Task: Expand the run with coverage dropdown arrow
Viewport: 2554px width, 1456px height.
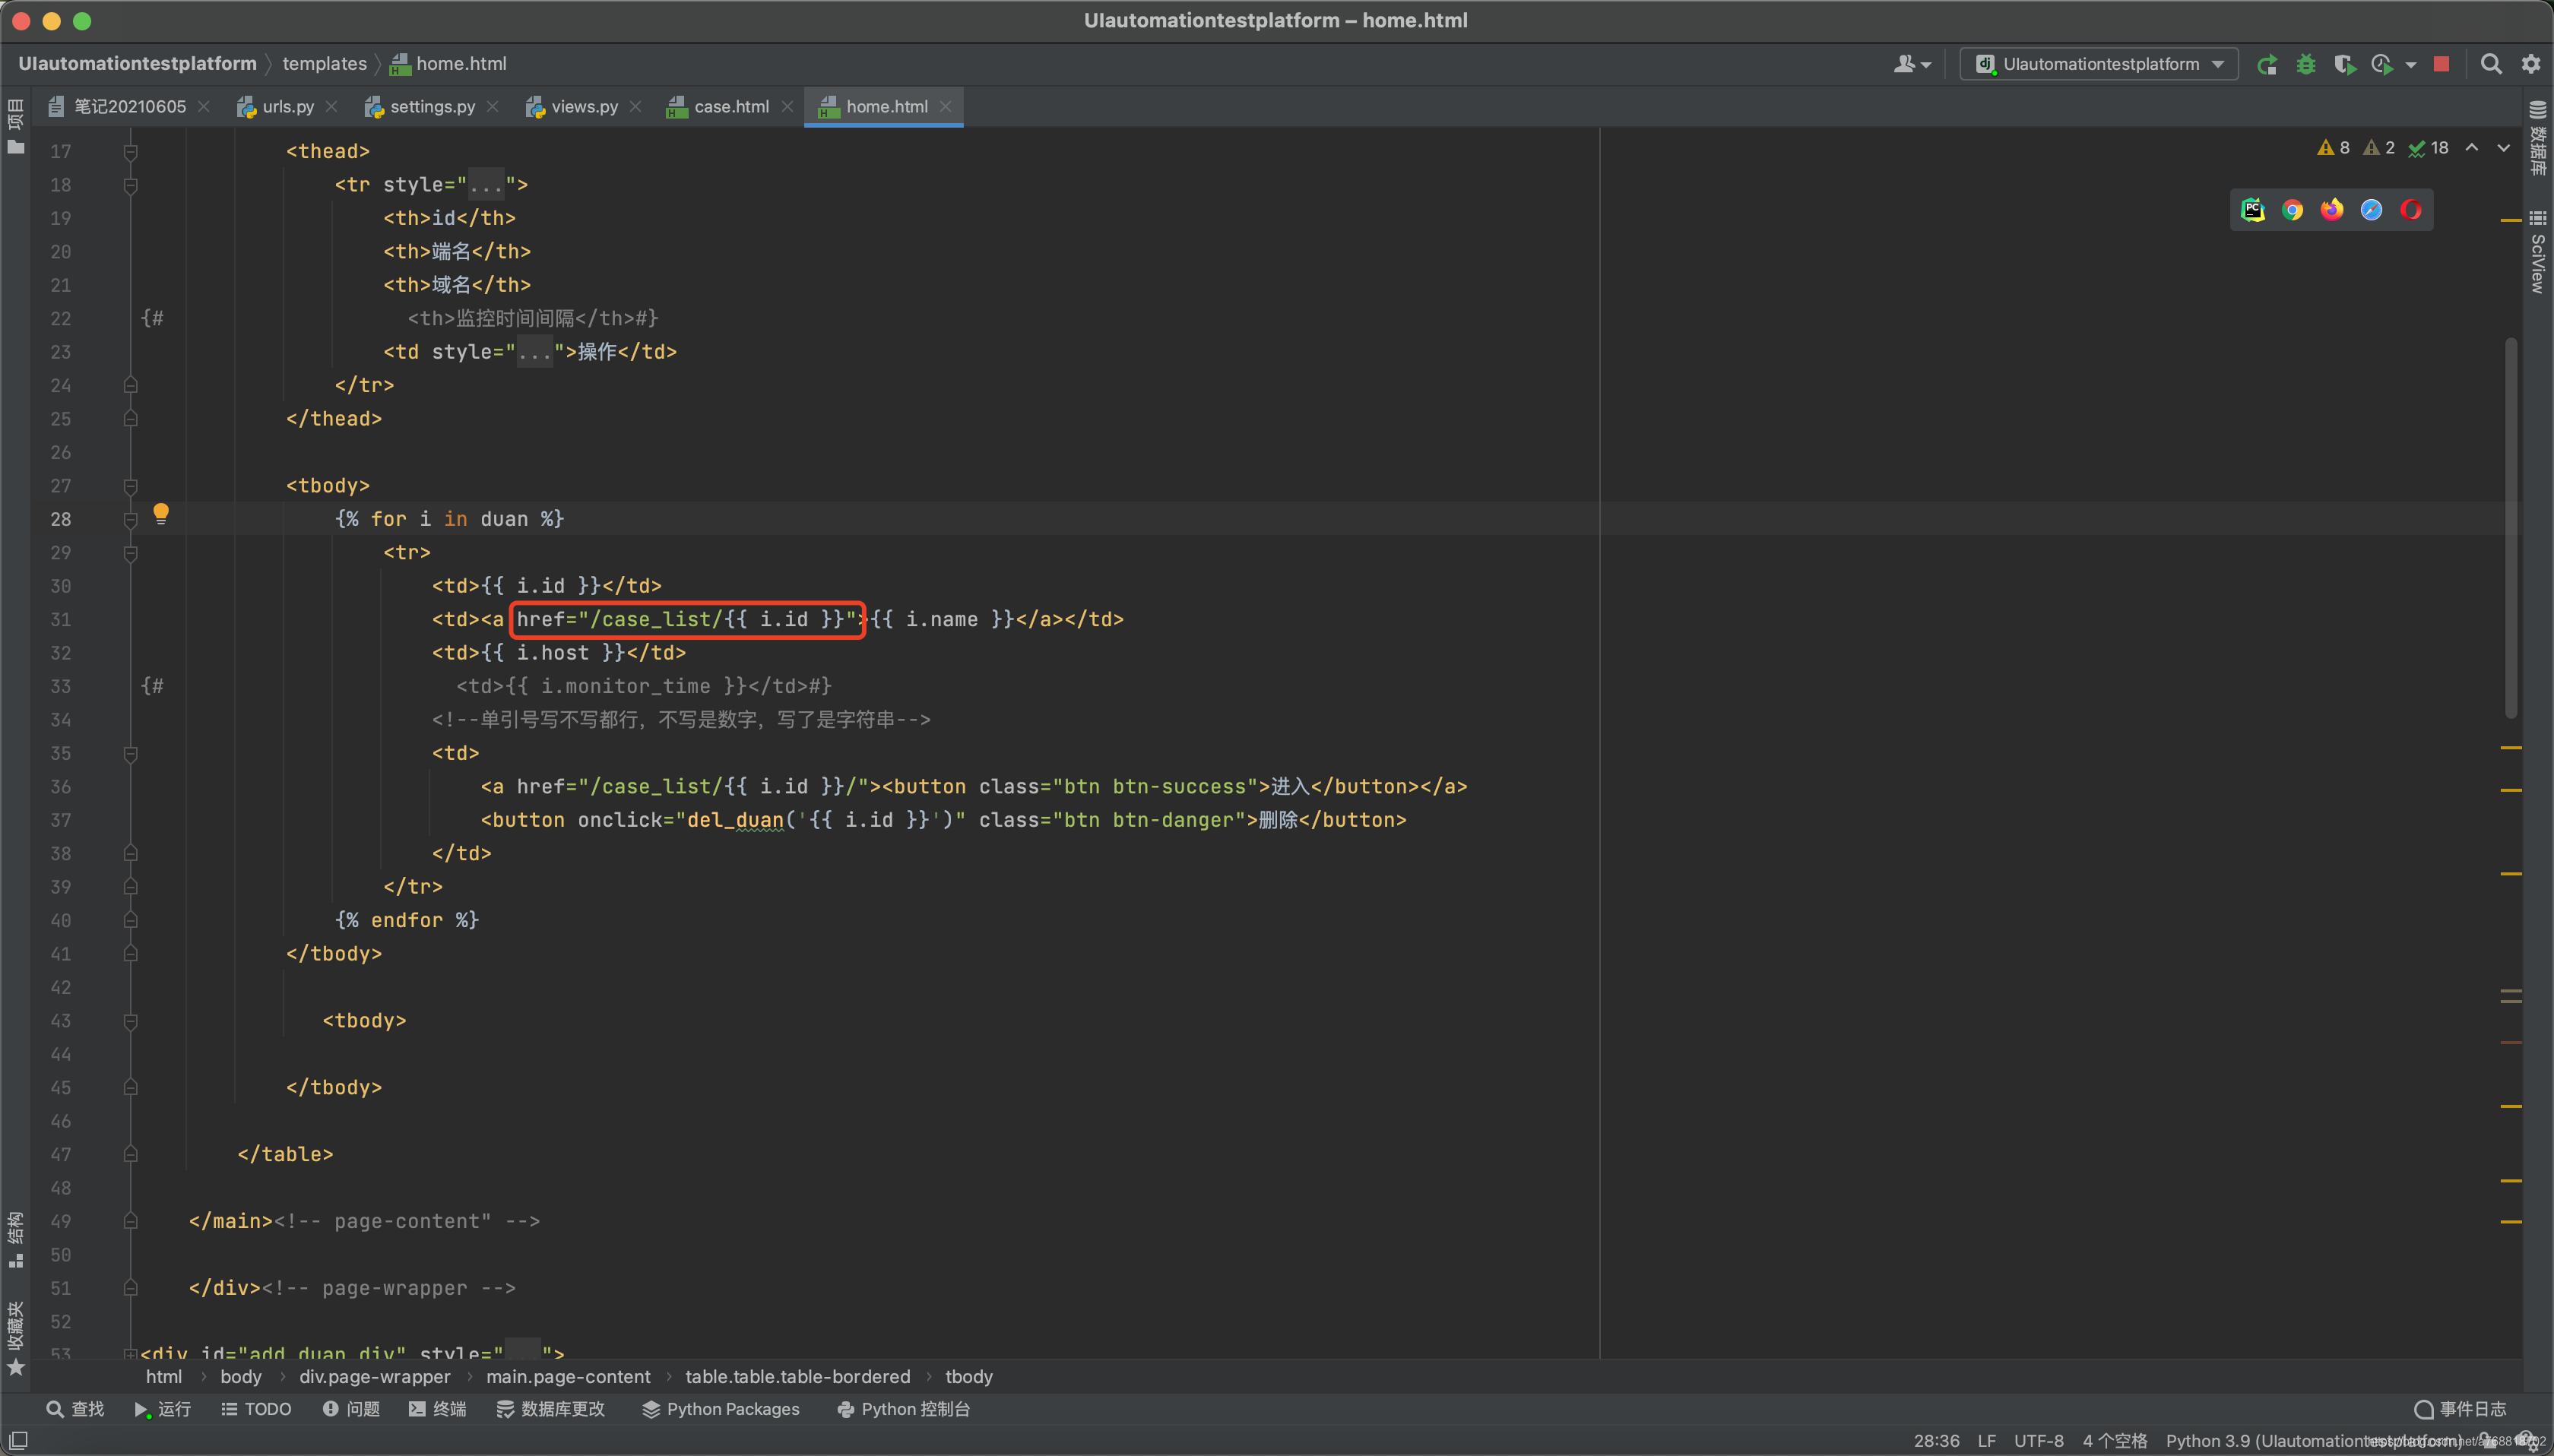Action: click(x=2411, y=65)
